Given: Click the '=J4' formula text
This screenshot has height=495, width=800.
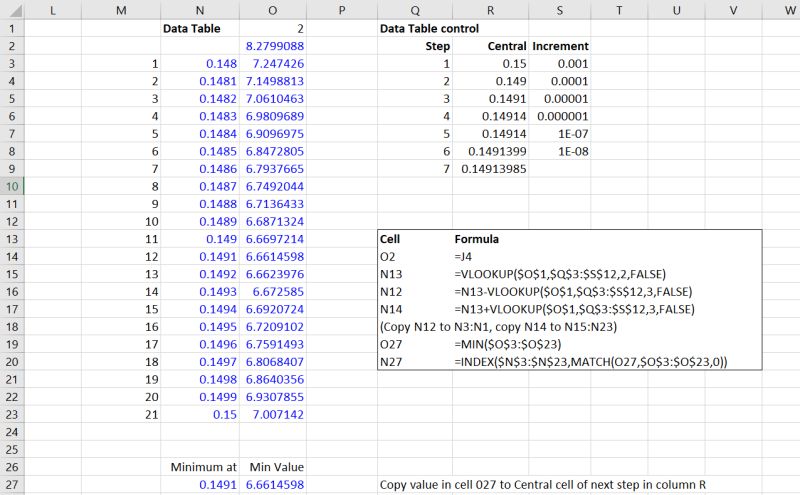Looking at the screenshot, I should click(463, 257).
